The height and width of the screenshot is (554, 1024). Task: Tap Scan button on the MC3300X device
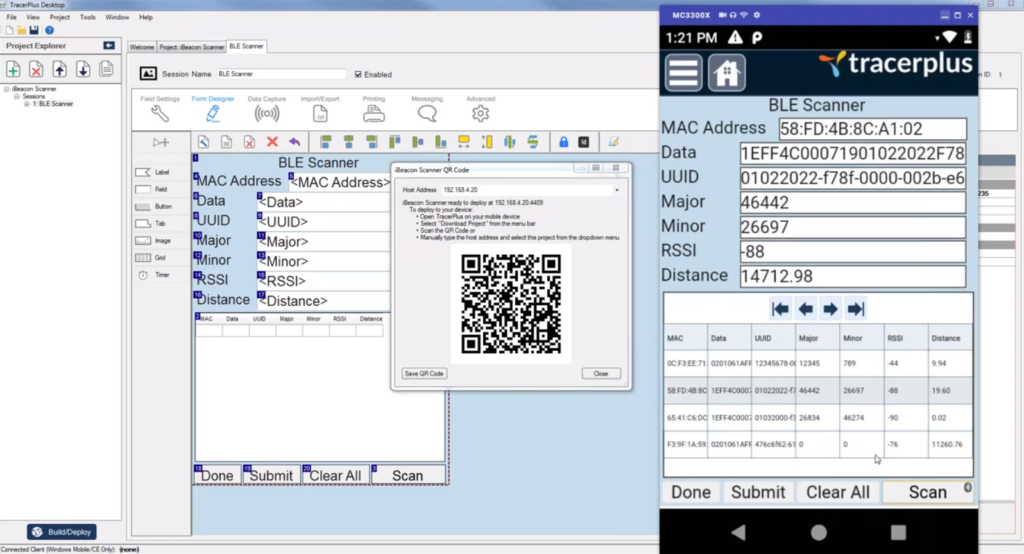[927, 492]
